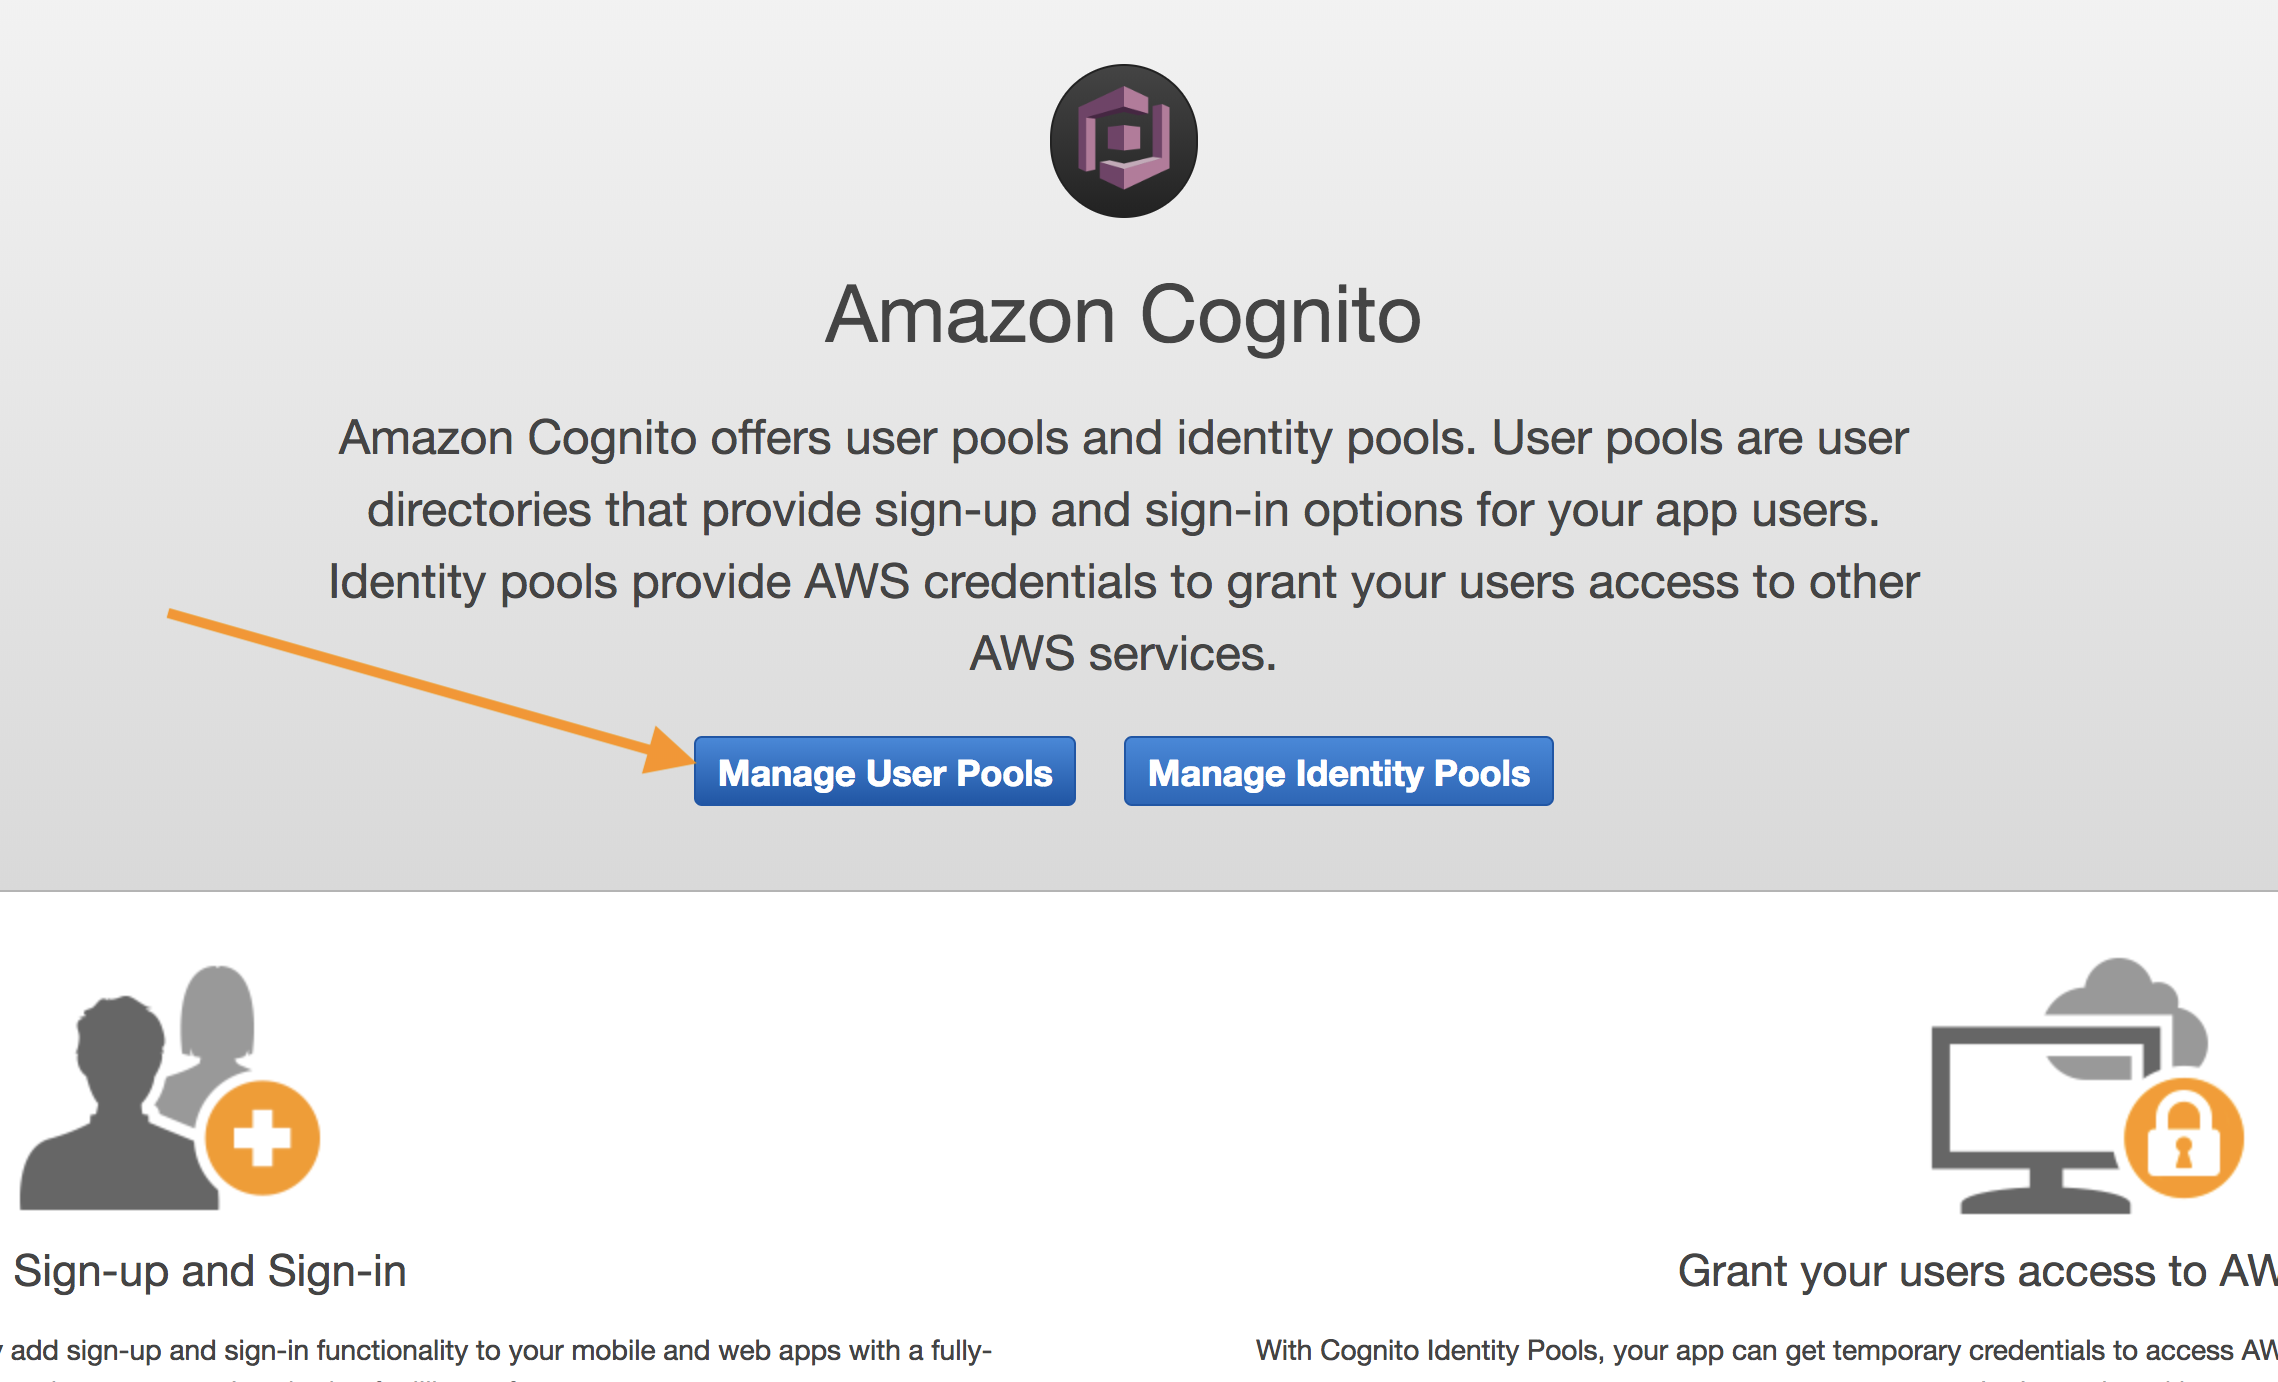2278x1382 pixels.
Task: Select the Sign-up and Sign-in heading
Action: tap(210, 1271)
